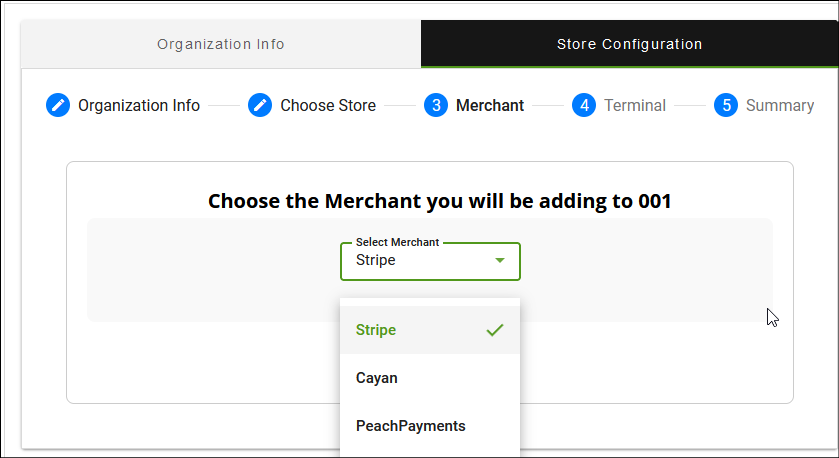The width and height of the screenshot is (839, 458).
Task: Jump to the Choose Store step label
Action: (x=328, y=105)
